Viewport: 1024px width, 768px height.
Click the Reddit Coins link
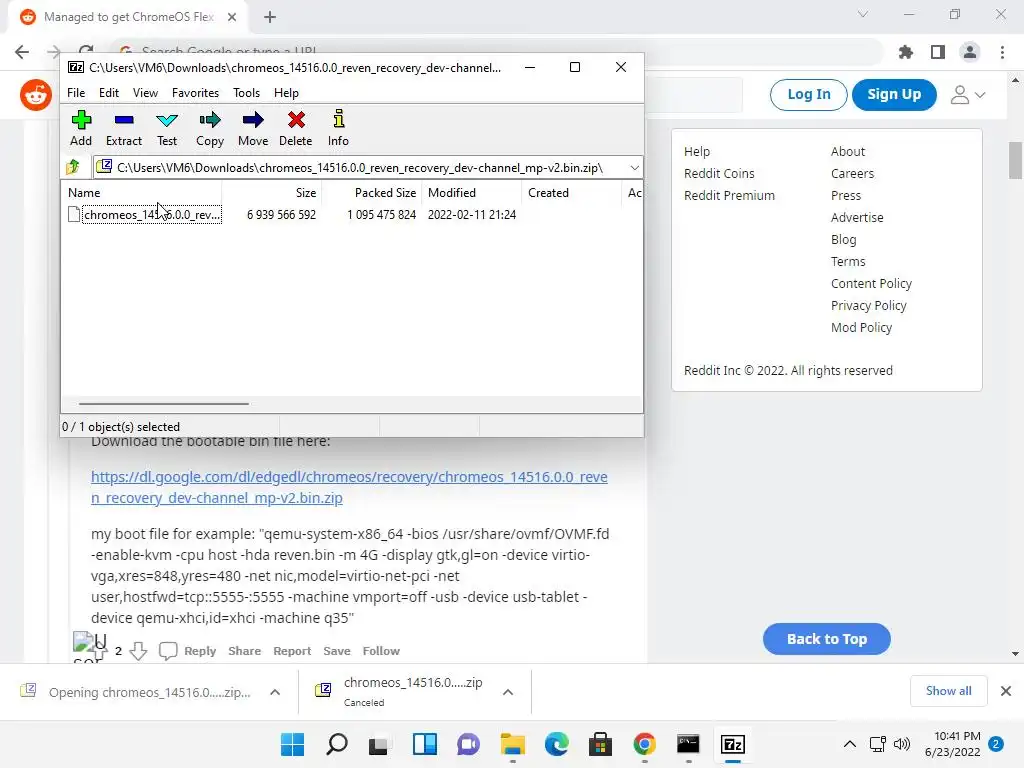tap(719, 174)
